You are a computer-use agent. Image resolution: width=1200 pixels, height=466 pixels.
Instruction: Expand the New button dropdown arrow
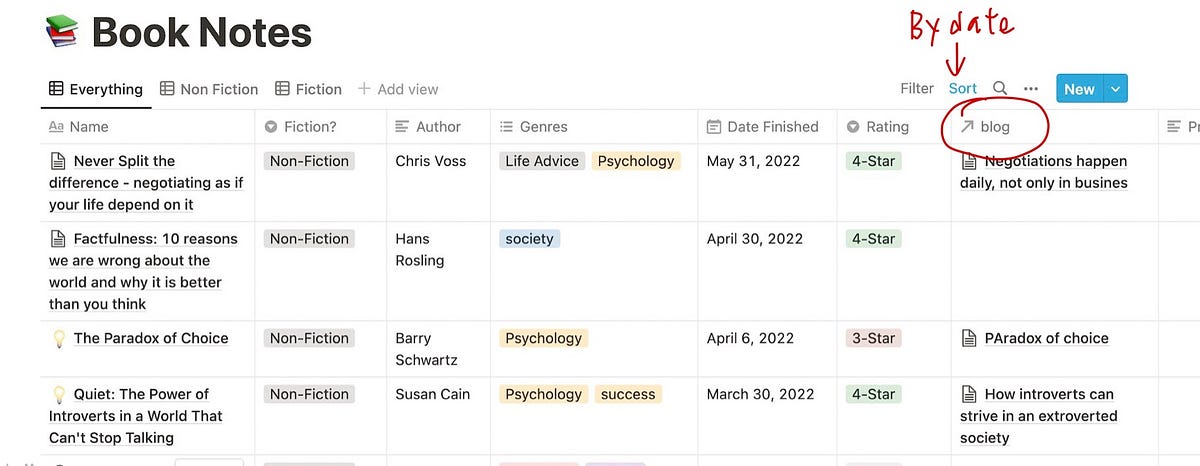[x=1116, y=89]
